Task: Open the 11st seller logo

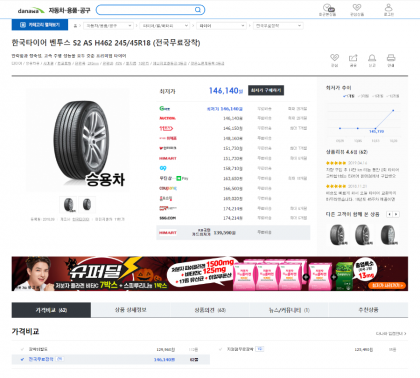Action: pyautogui.click(x=166, y=128)
